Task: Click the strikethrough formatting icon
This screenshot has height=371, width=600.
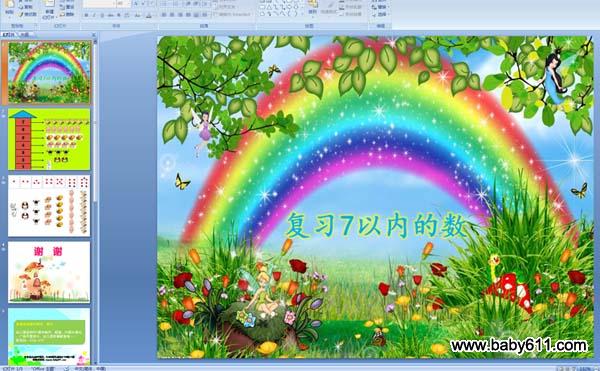Action: 111,15
